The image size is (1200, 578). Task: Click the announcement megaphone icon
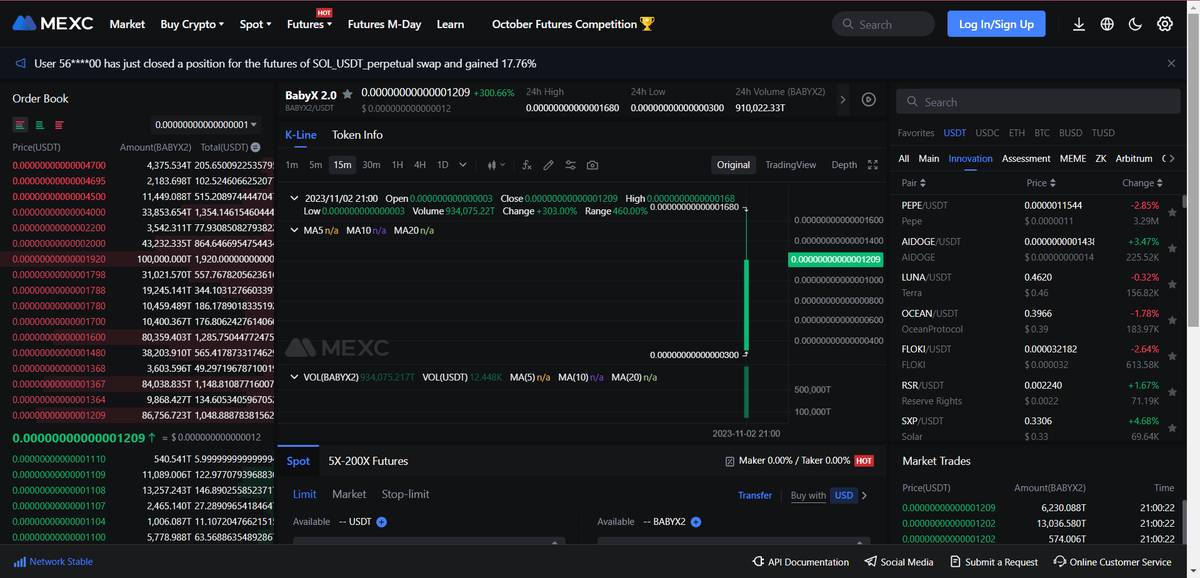(20, 63)
